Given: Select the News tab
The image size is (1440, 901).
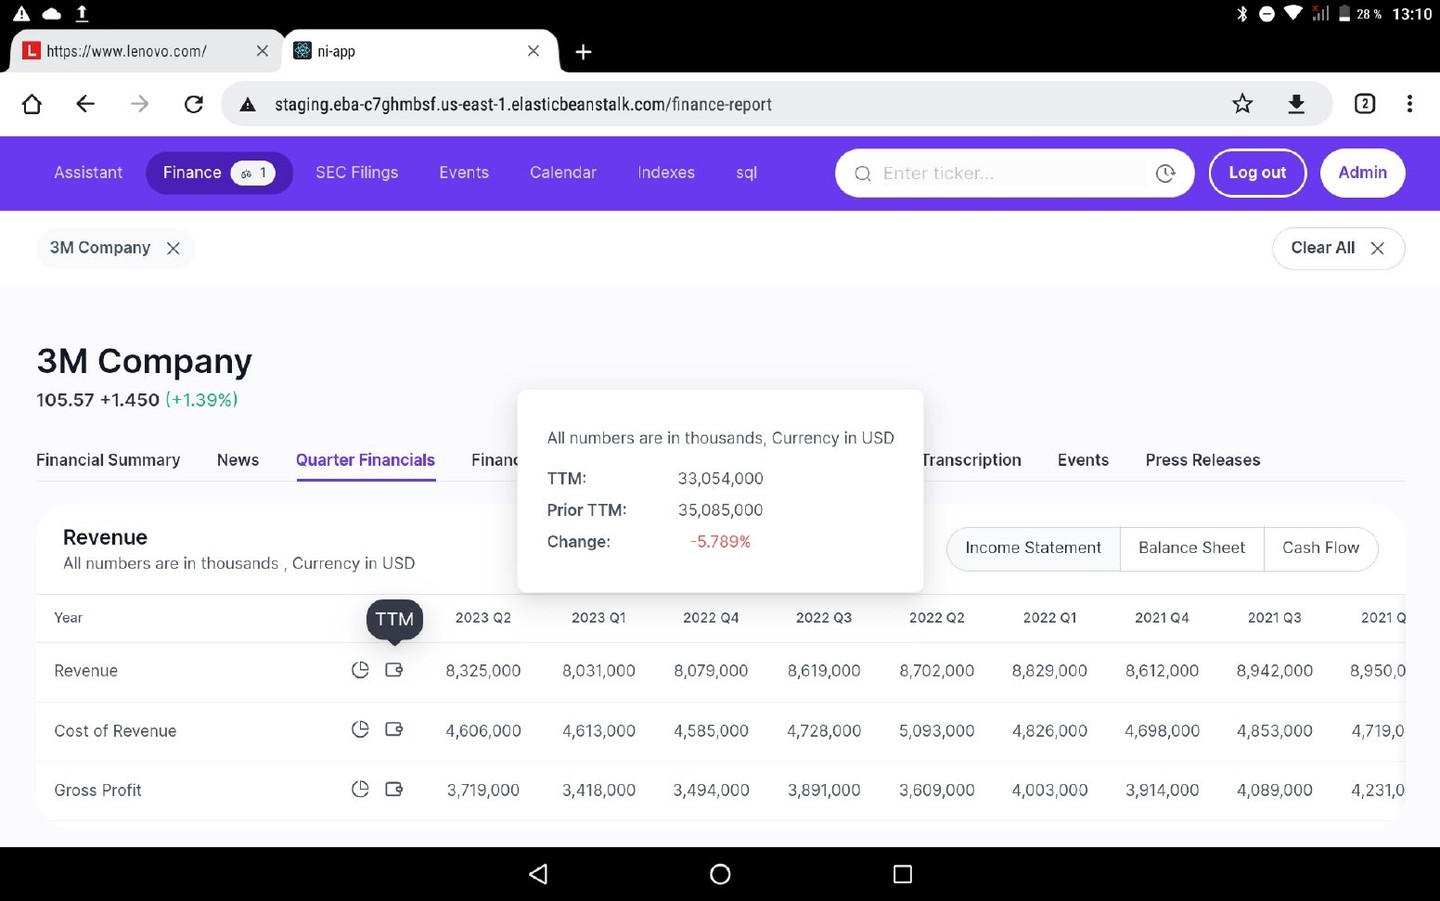Looking at the screenshot, I should coord(238,460).
